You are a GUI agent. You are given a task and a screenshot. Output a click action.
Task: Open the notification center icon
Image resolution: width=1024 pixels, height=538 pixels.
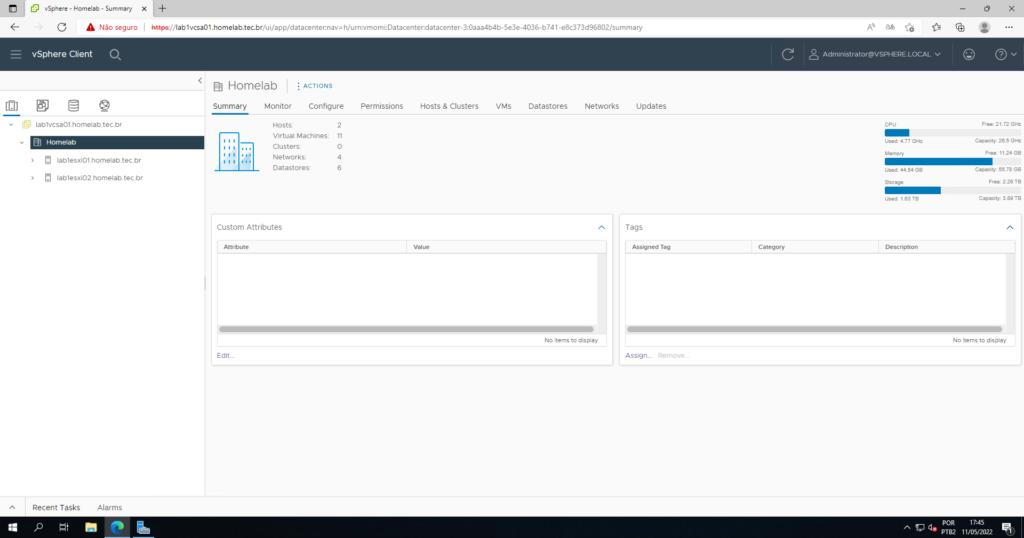click(x=1008, y=528)
